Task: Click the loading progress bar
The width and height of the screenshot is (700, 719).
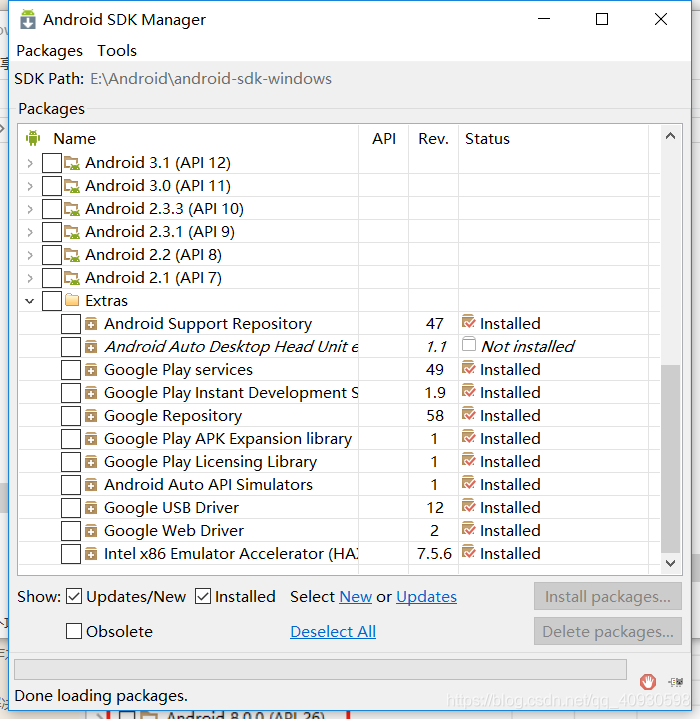Action: pos(320,669)
